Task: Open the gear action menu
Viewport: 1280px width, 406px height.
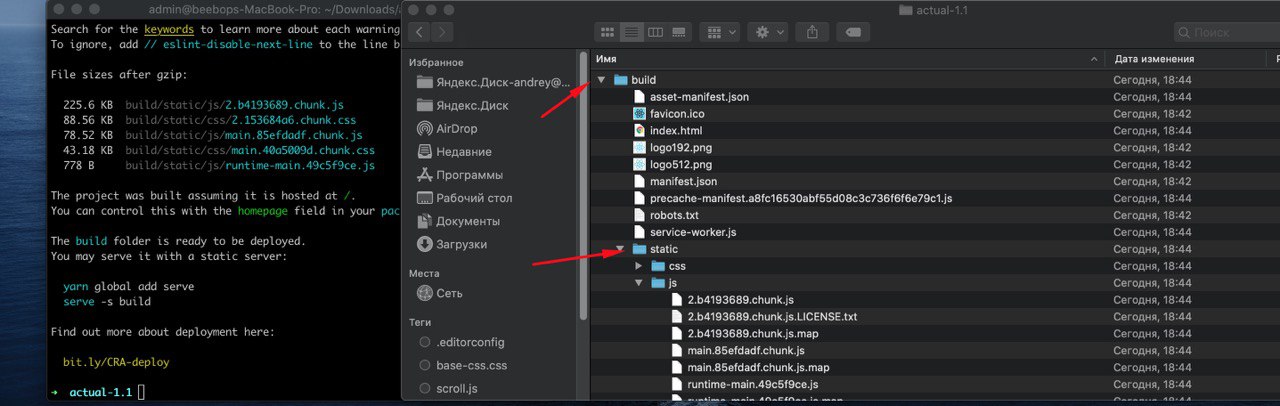Action: (769, 32)
